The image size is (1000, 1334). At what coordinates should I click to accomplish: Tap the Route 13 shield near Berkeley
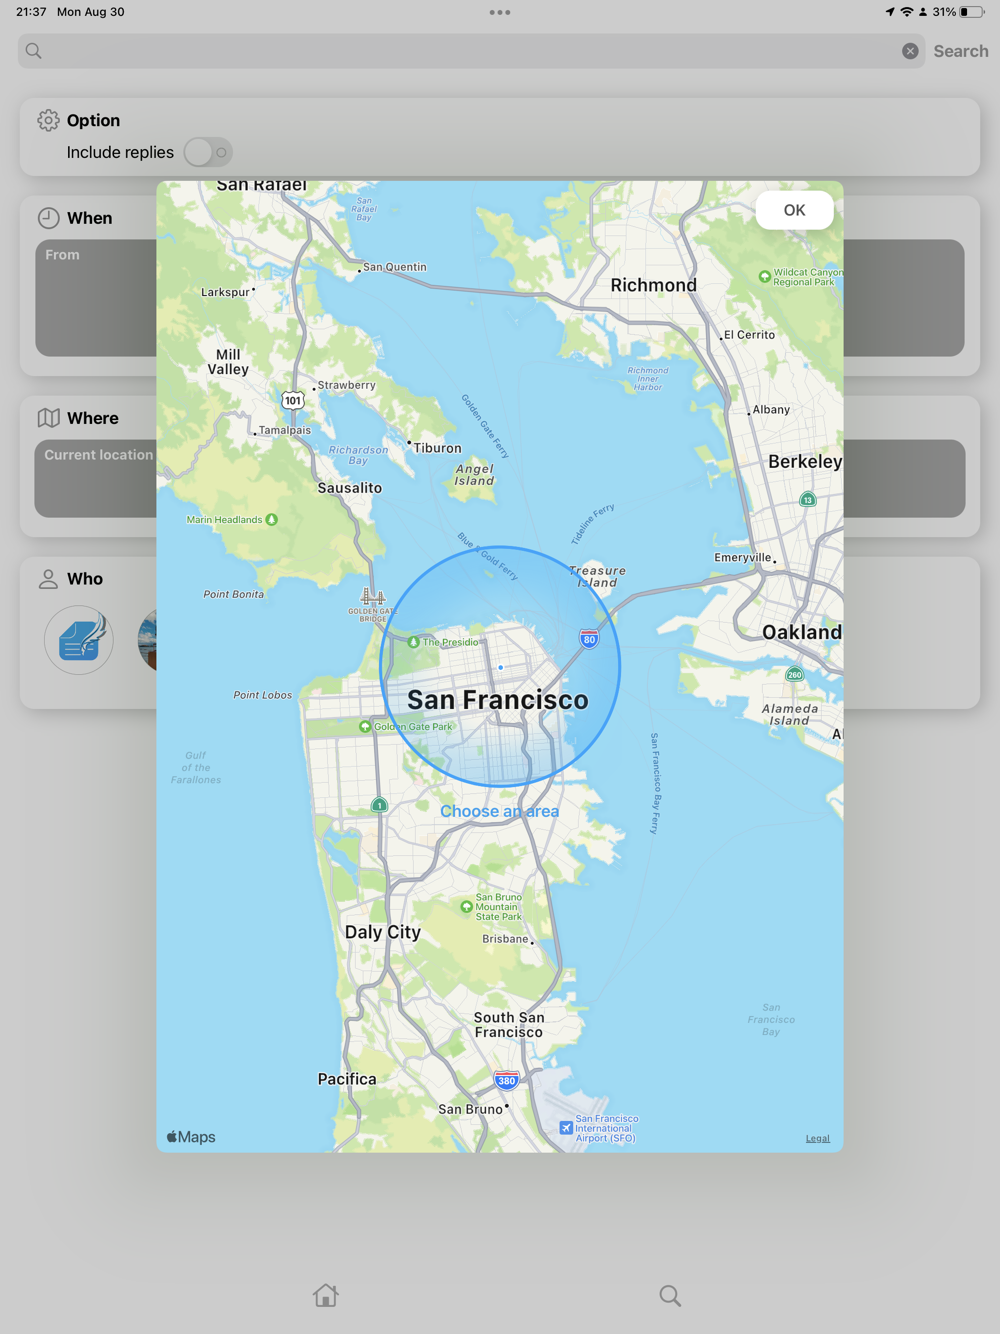tap(808, 499)
